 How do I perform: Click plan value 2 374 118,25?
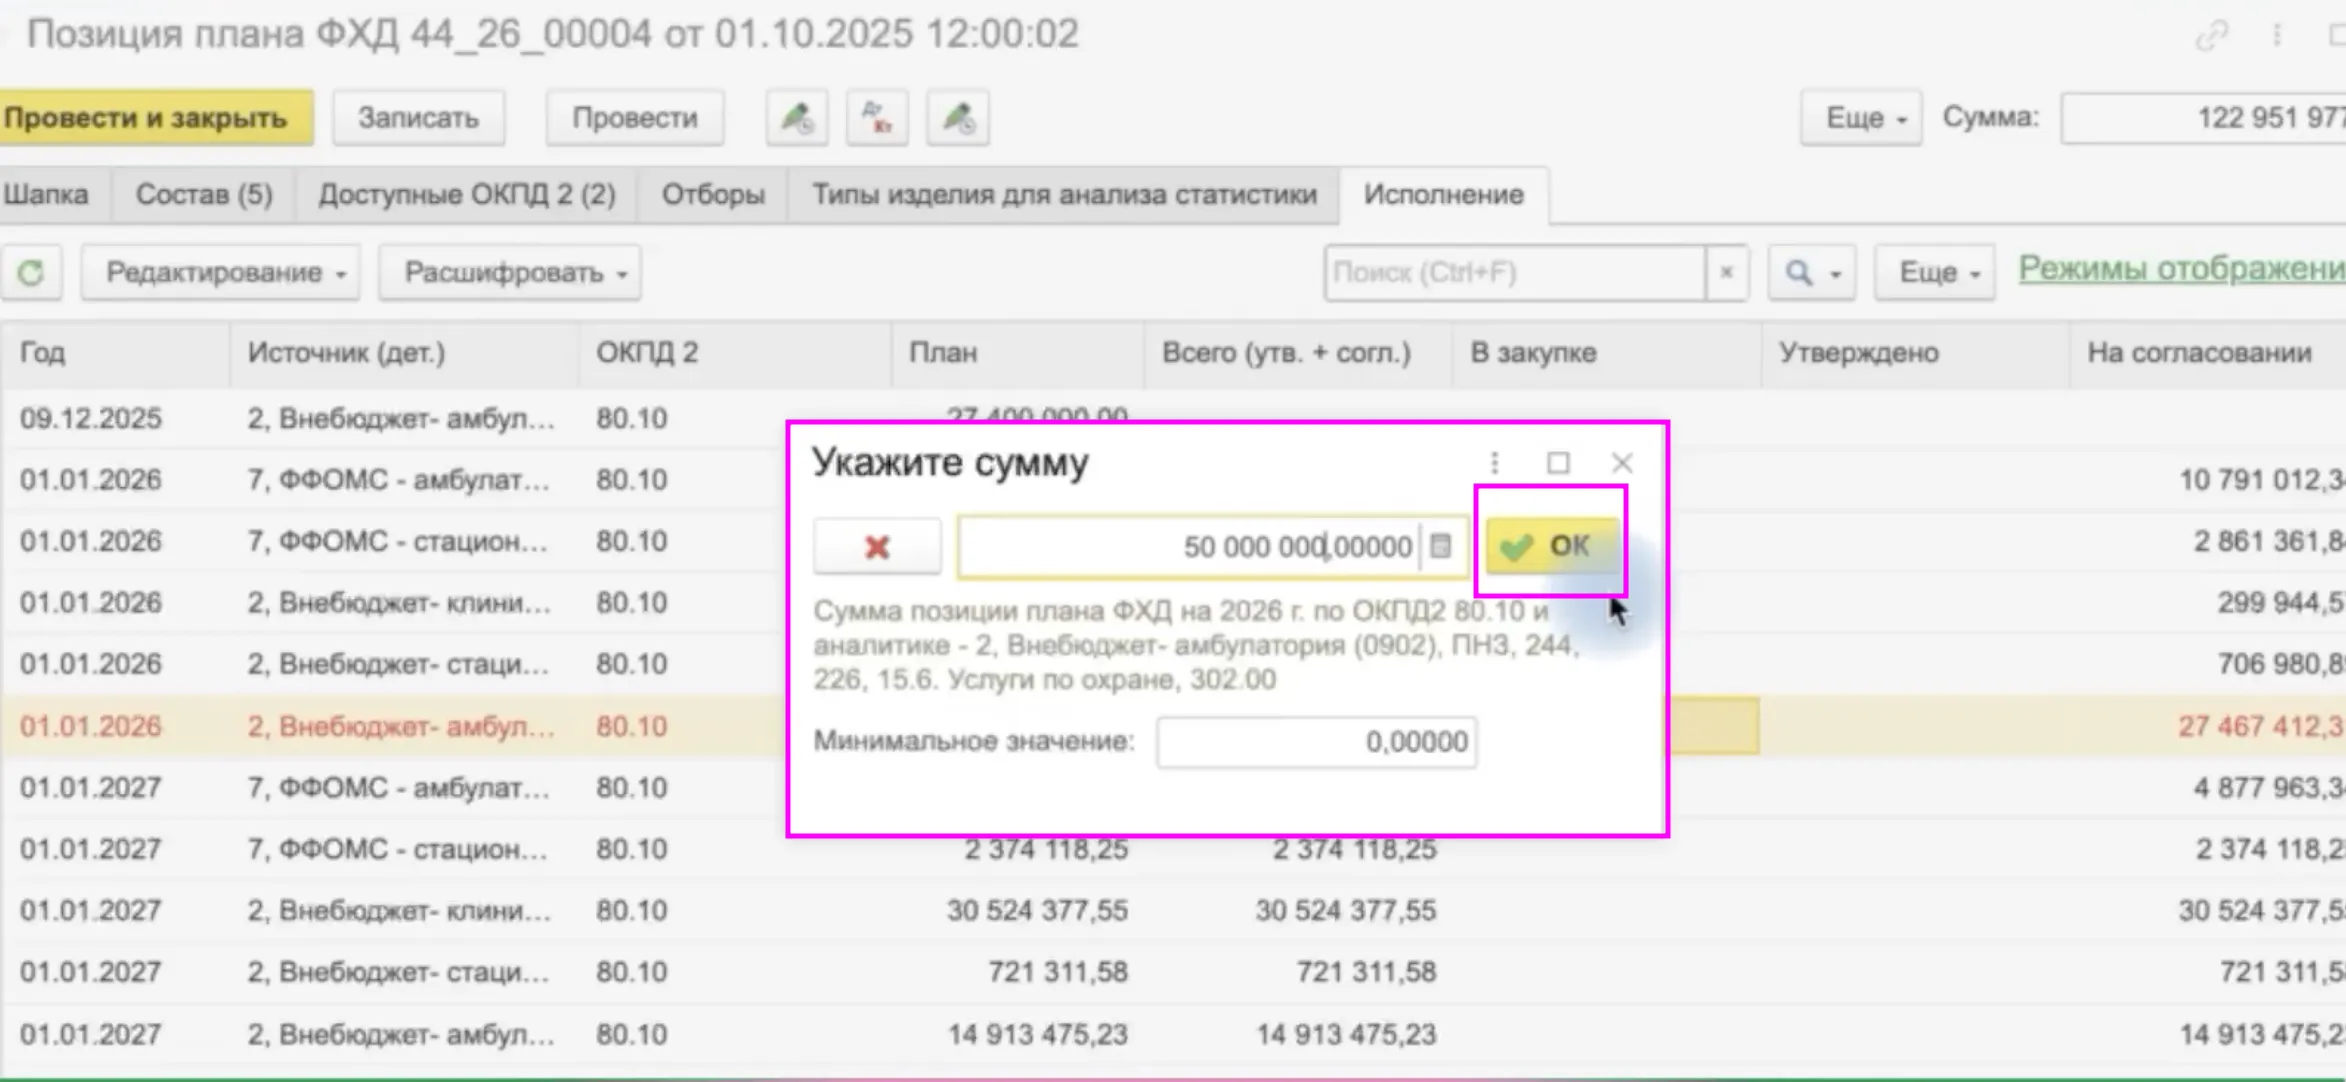(1046, 849)
